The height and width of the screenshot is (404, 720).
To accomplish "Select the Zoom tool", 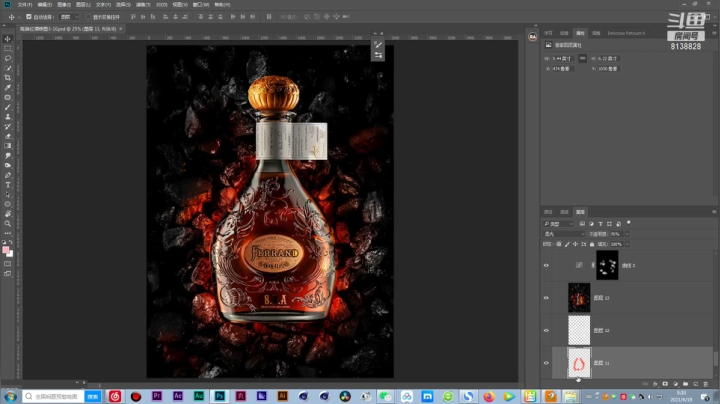I will tap(8, 224).
